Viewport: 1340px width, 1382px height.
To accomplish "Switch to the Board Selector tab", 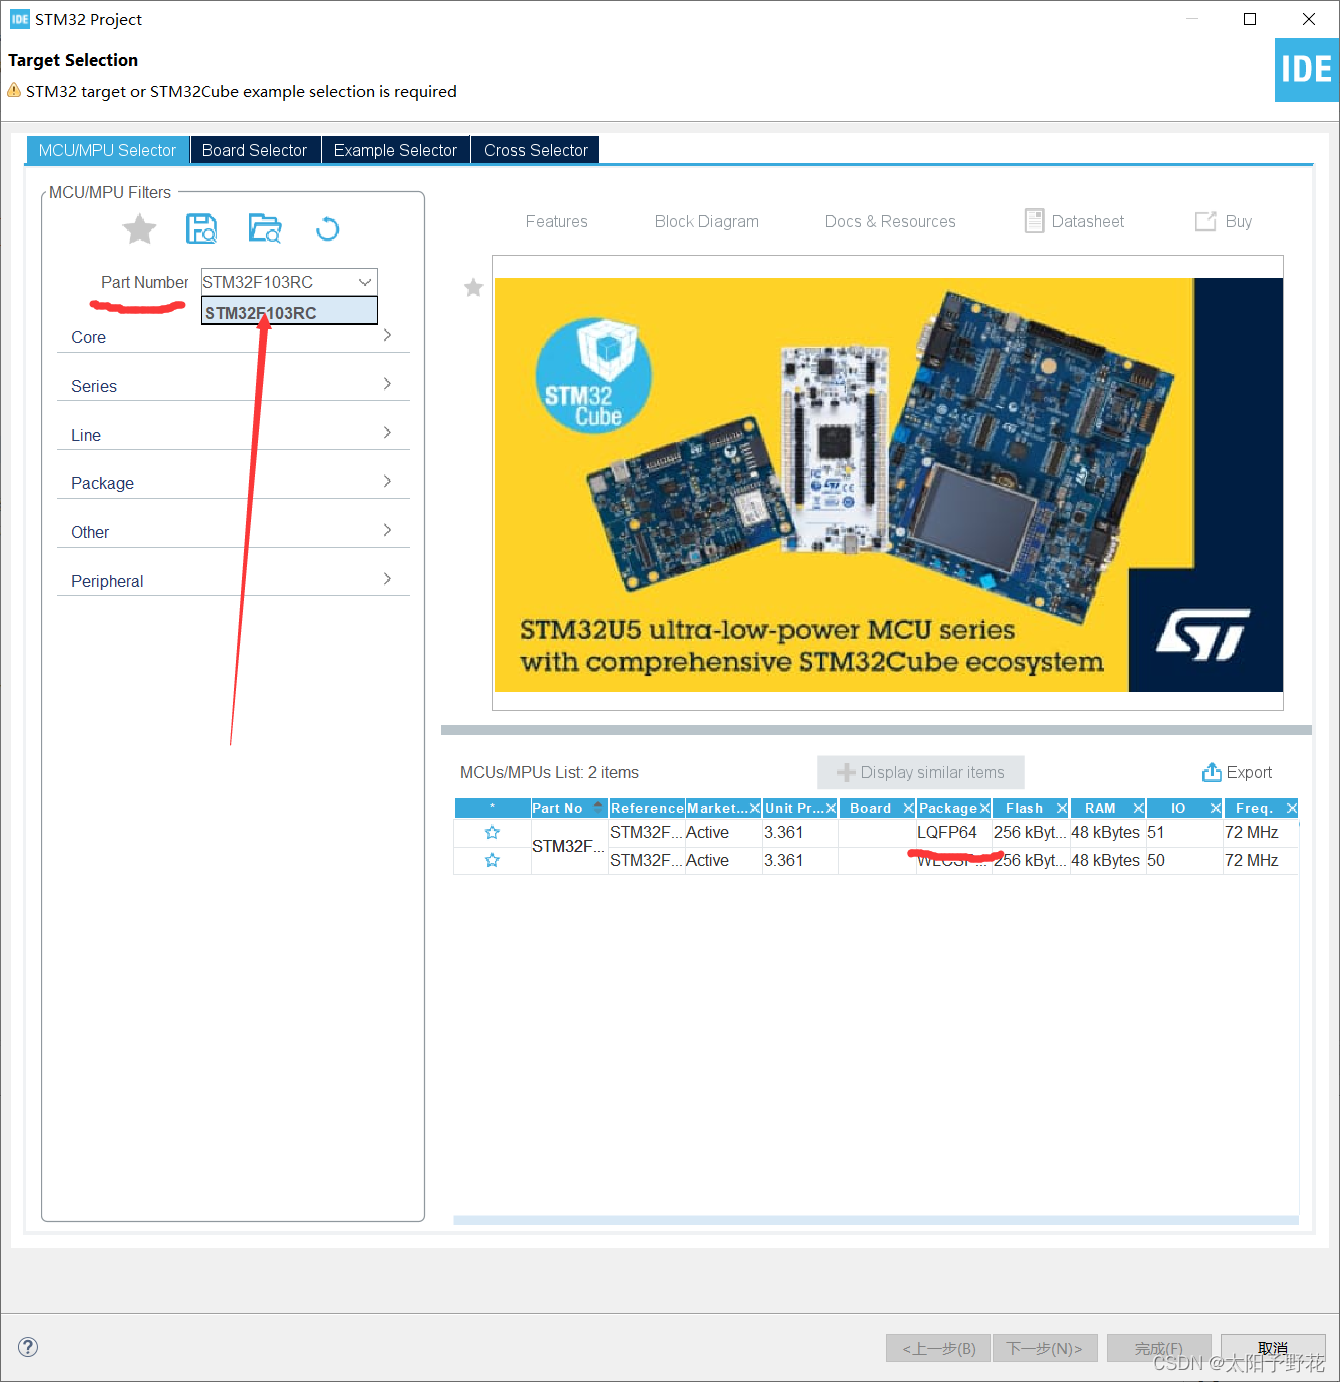I will [x=254, y=150].
